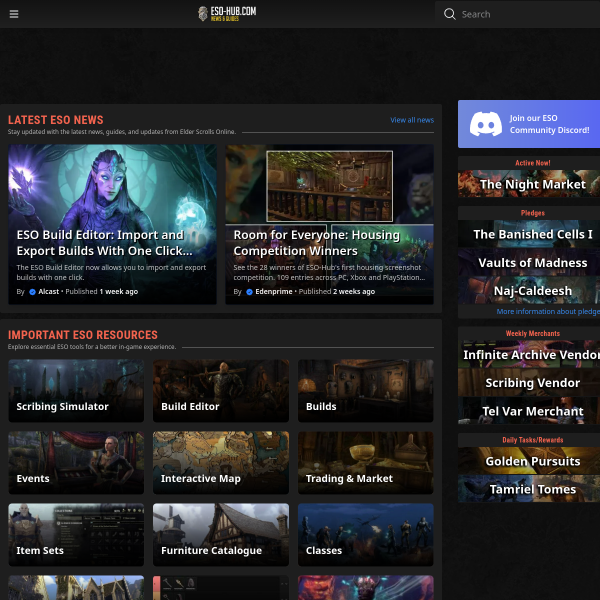Open the View all news link

412,120
